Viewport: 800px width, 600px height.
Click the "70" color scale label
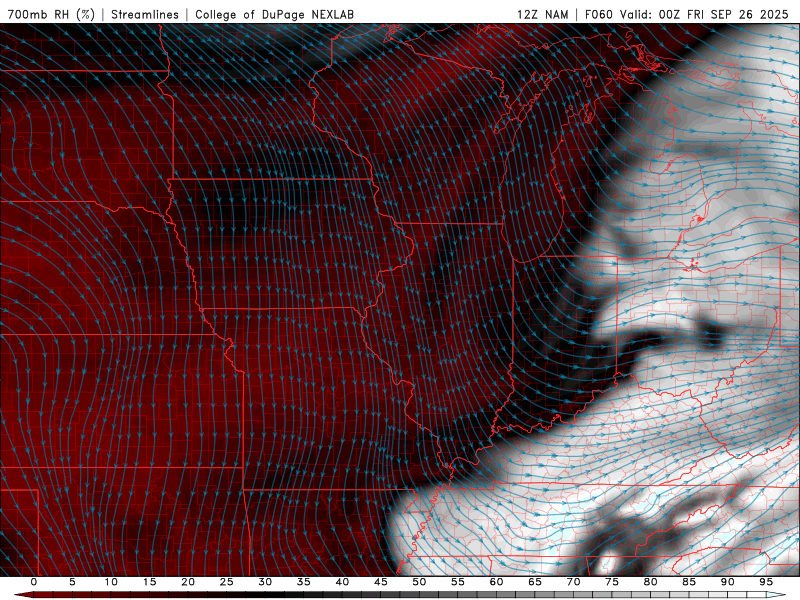573,582
